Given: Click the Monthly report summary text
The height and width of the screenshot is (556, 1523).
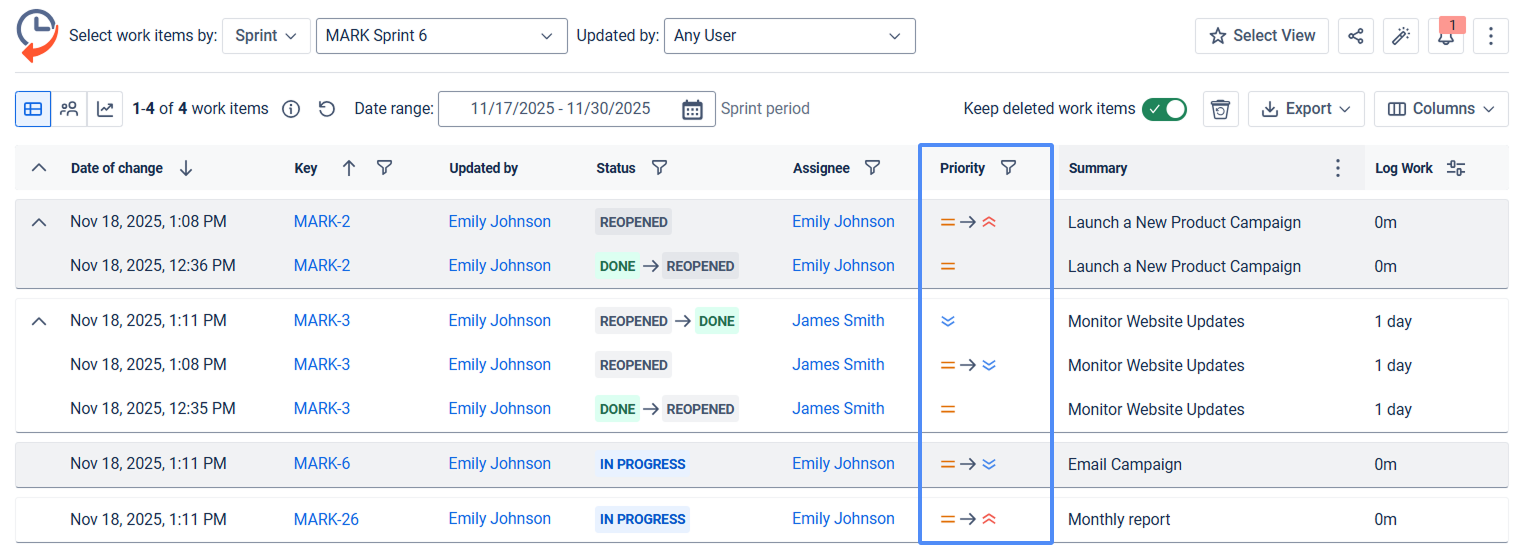Looking at the screenshot, I should coord(1119,520).
